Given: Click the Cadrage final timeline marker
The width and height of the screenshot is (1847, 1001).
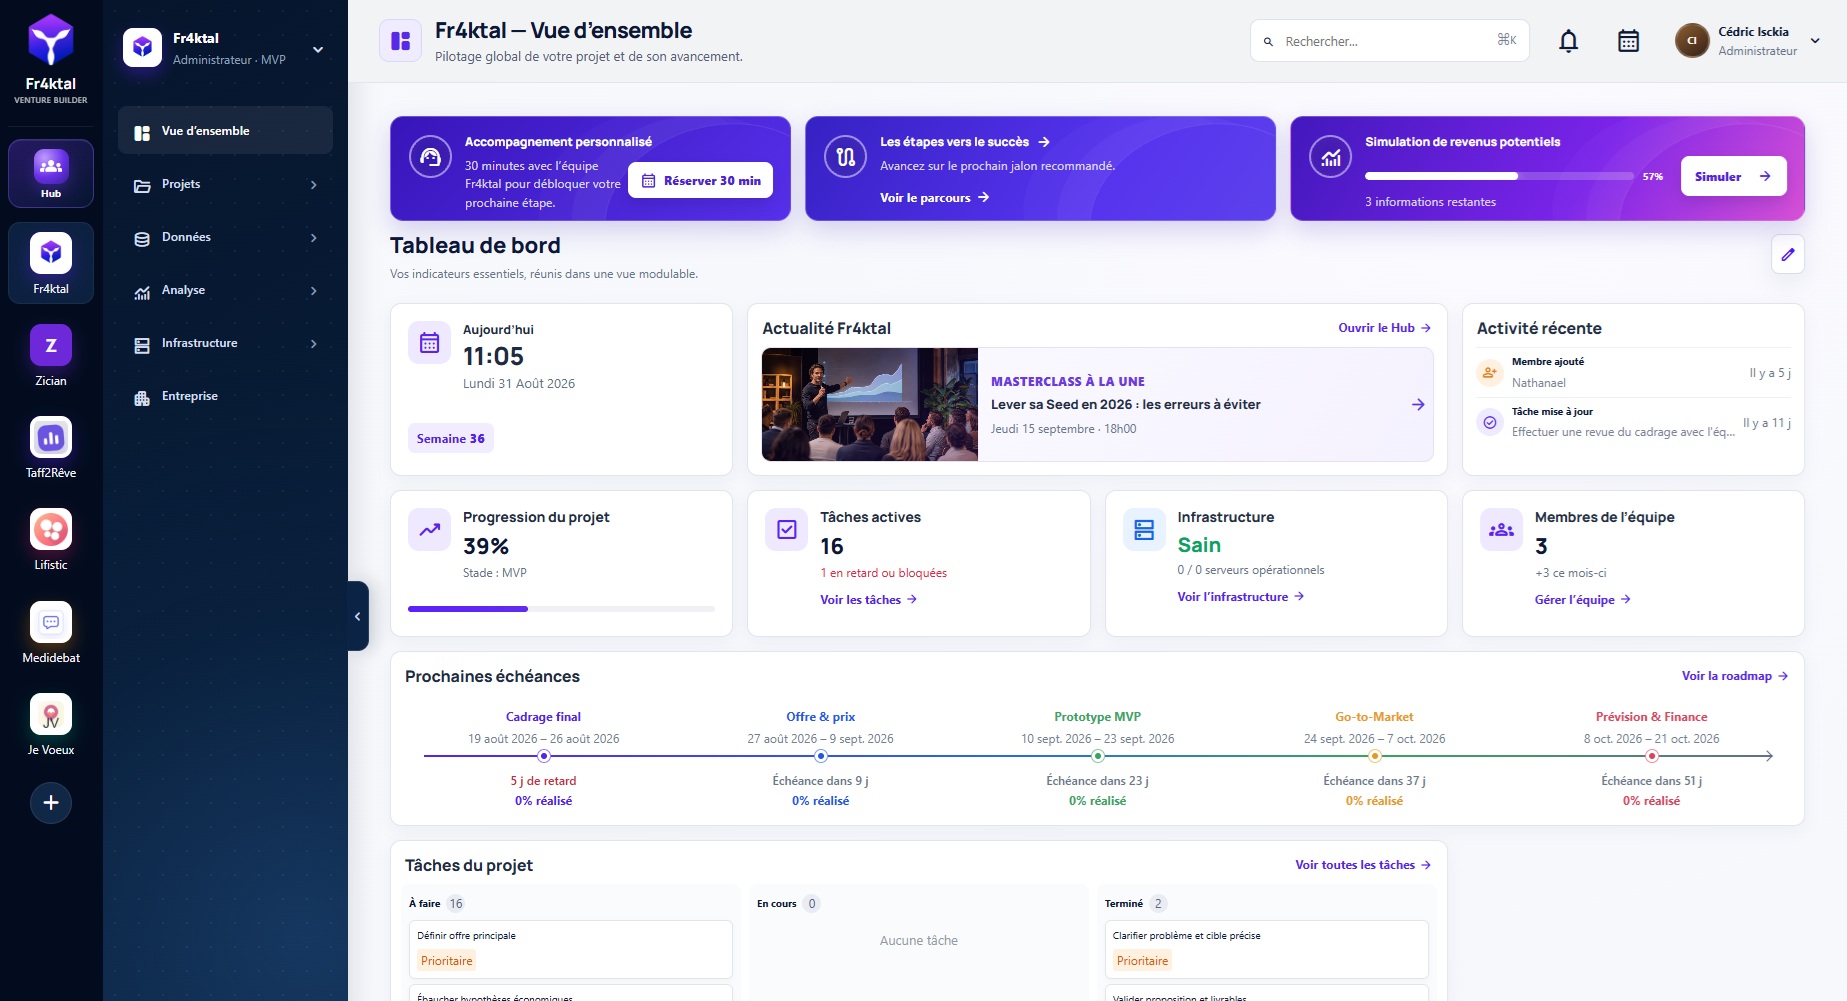Looking at the screenshot, I should pyautogui.click(x=544, y=756).
